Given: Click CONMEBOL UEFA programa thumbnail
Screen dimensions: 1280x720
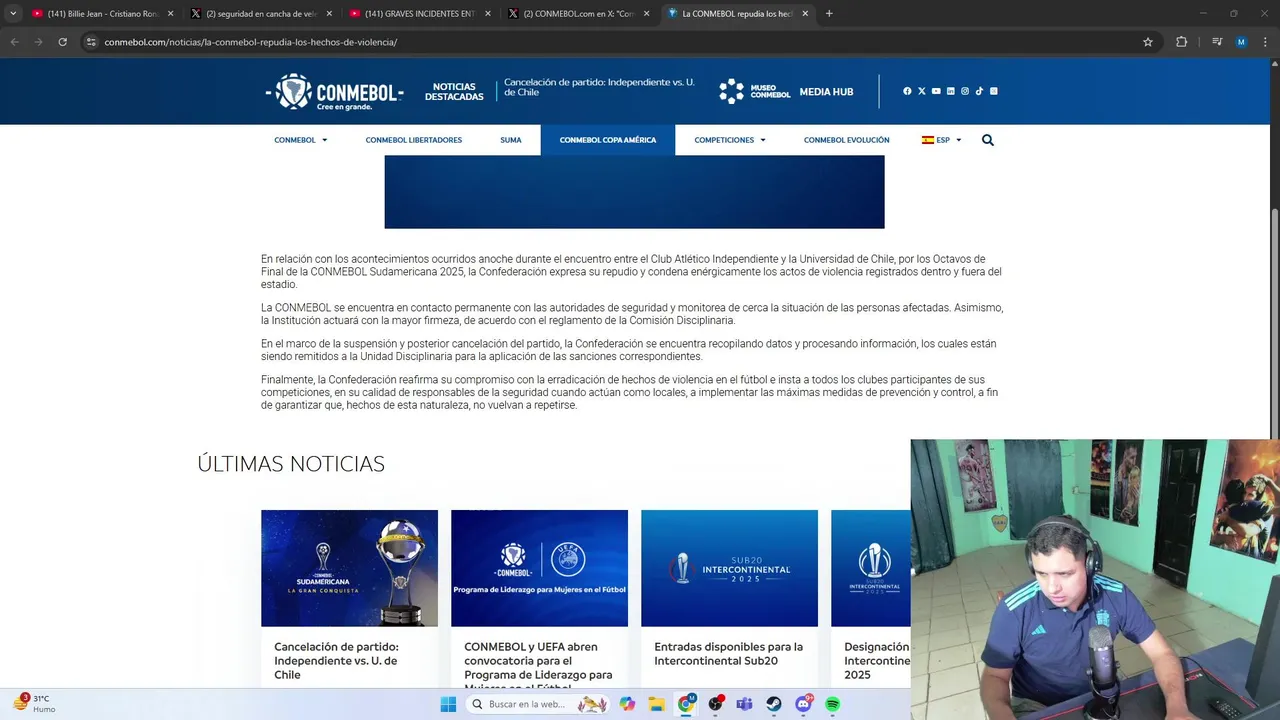Looking at the screenshot, I should [x=539, y=568].
